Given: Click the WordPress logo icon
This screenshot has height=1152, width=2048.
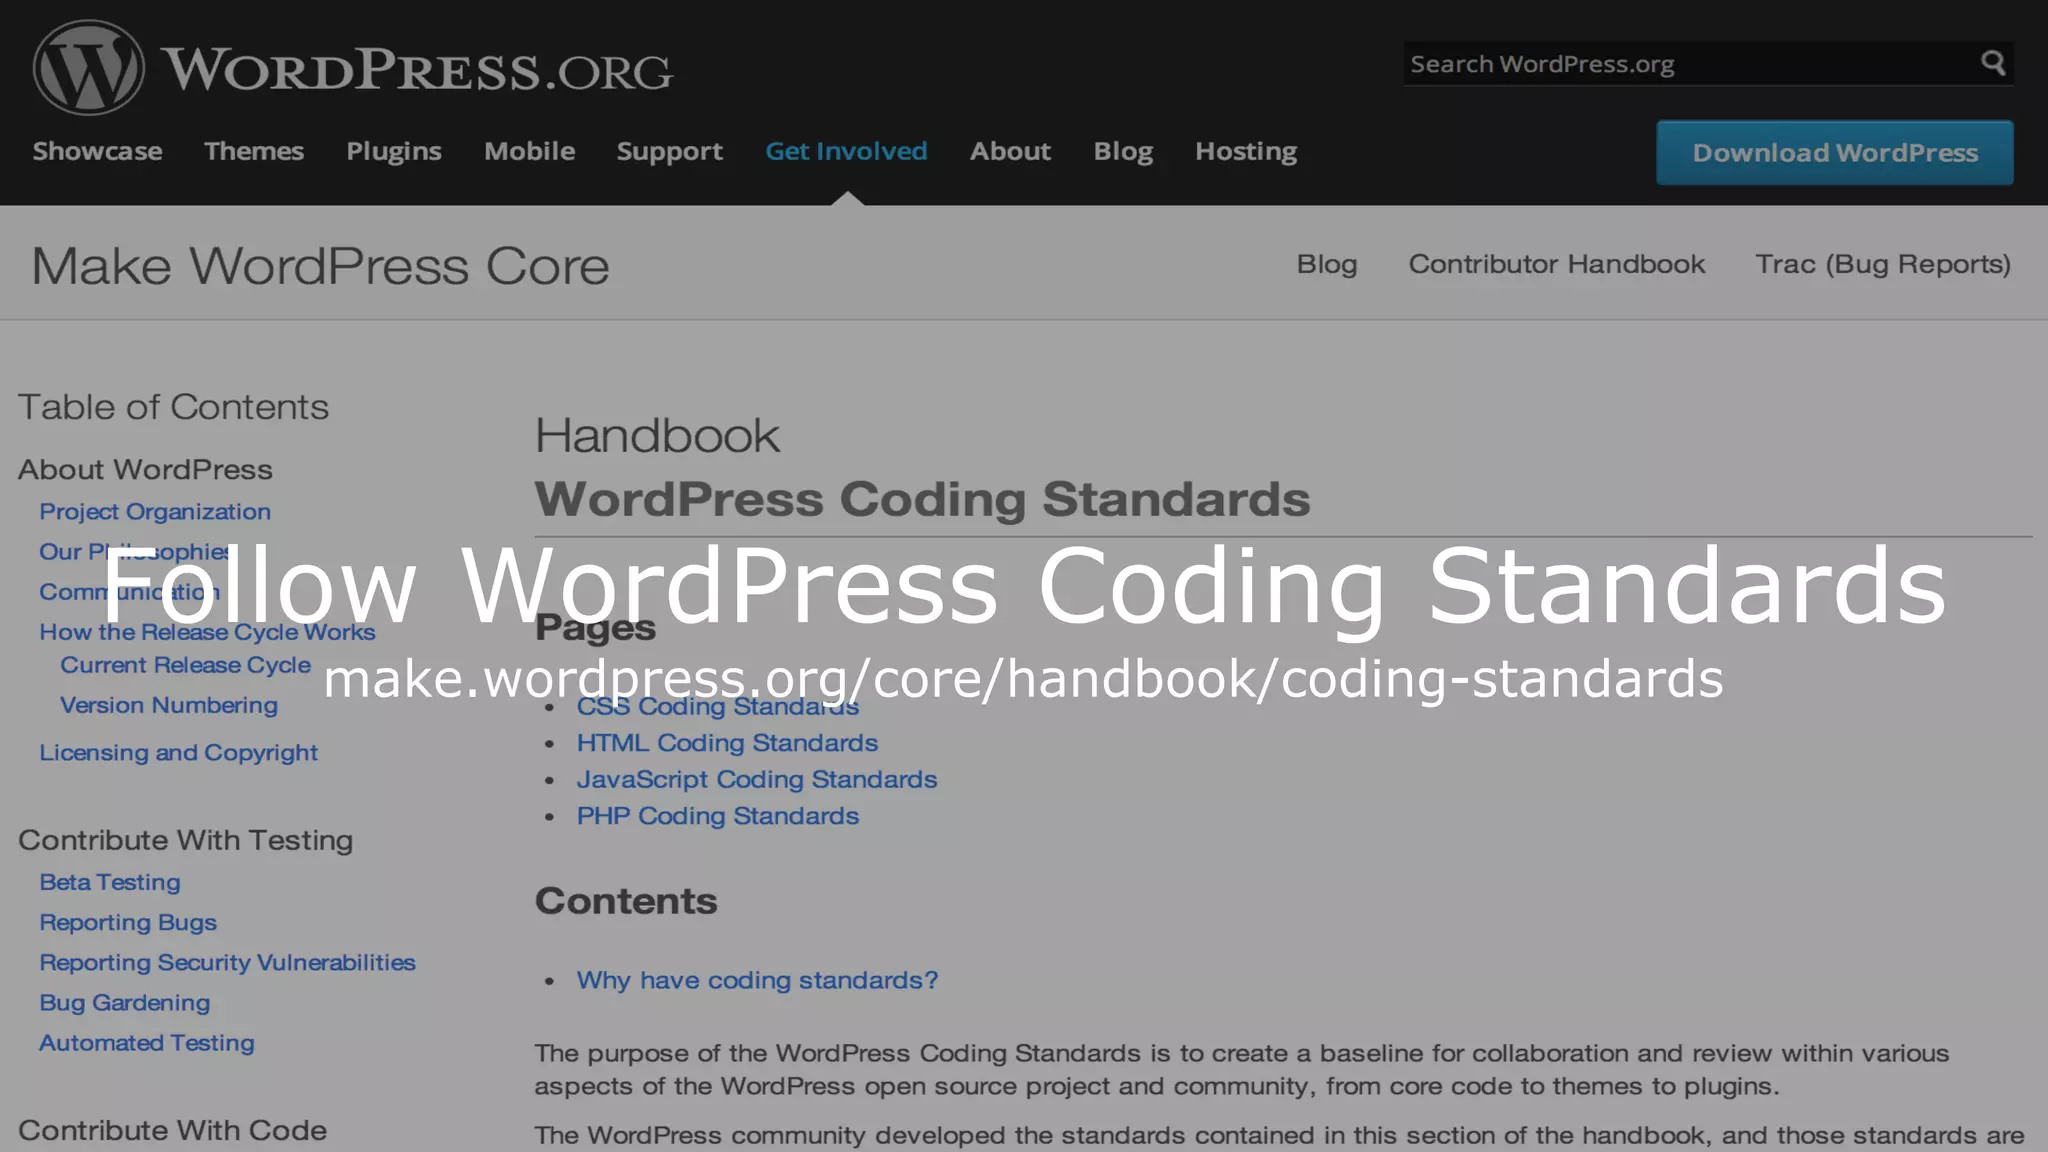Looking at the screenshot, I should pyautogui.click(x=89, y=68).
